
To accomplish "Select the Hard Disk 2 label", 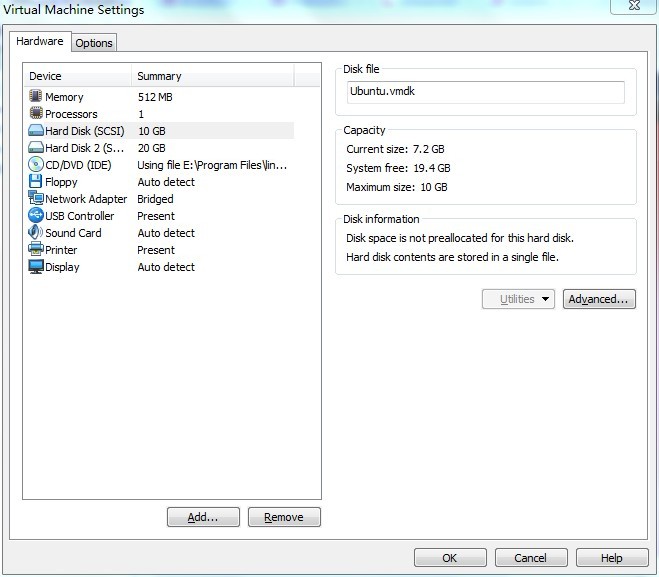I will pos(84,148).
